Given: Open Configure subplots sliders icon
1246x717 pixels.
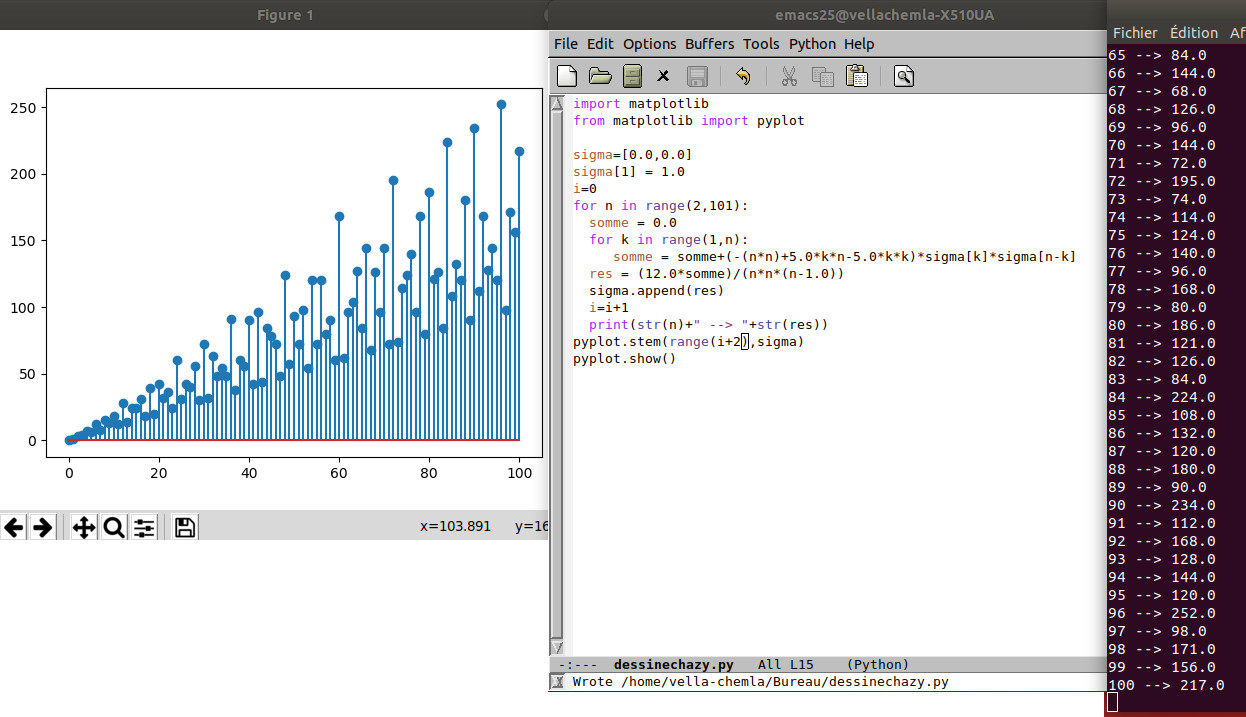Looking at the screenshot, I should 145,527.
